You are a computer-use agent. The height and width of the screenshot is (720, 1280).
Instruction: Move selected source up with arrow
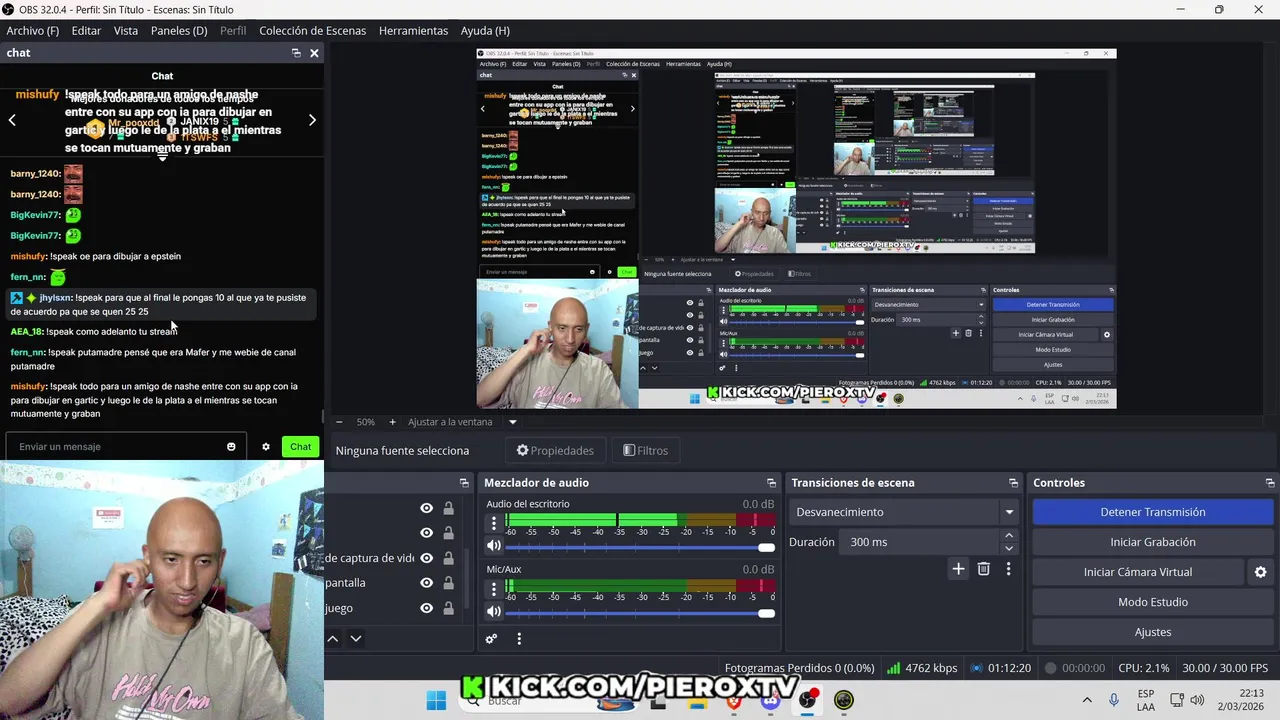tap(333, 638)
